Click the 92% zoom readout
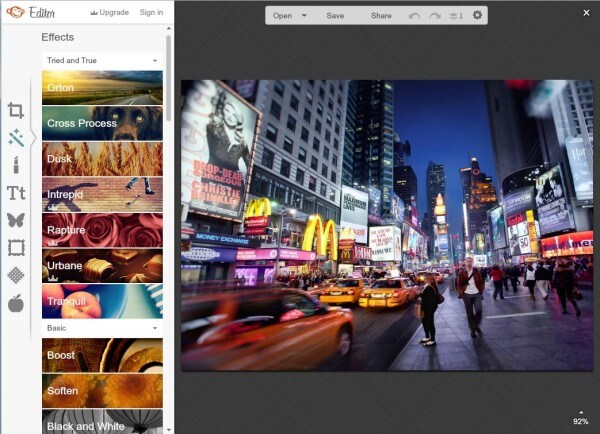This screenshot has height=434, width=600. point(581,421)
